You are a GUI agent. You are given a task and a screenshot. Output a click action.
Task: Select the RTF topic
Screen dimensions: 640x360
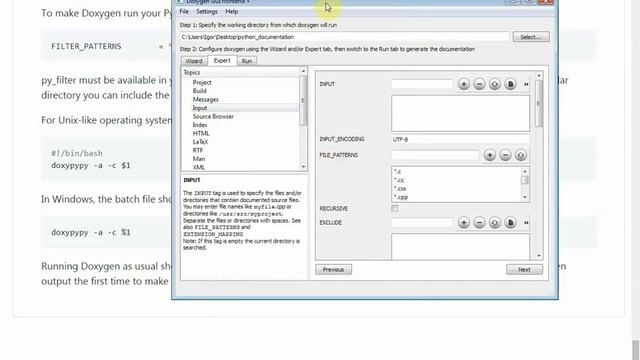tap(198, 150)
